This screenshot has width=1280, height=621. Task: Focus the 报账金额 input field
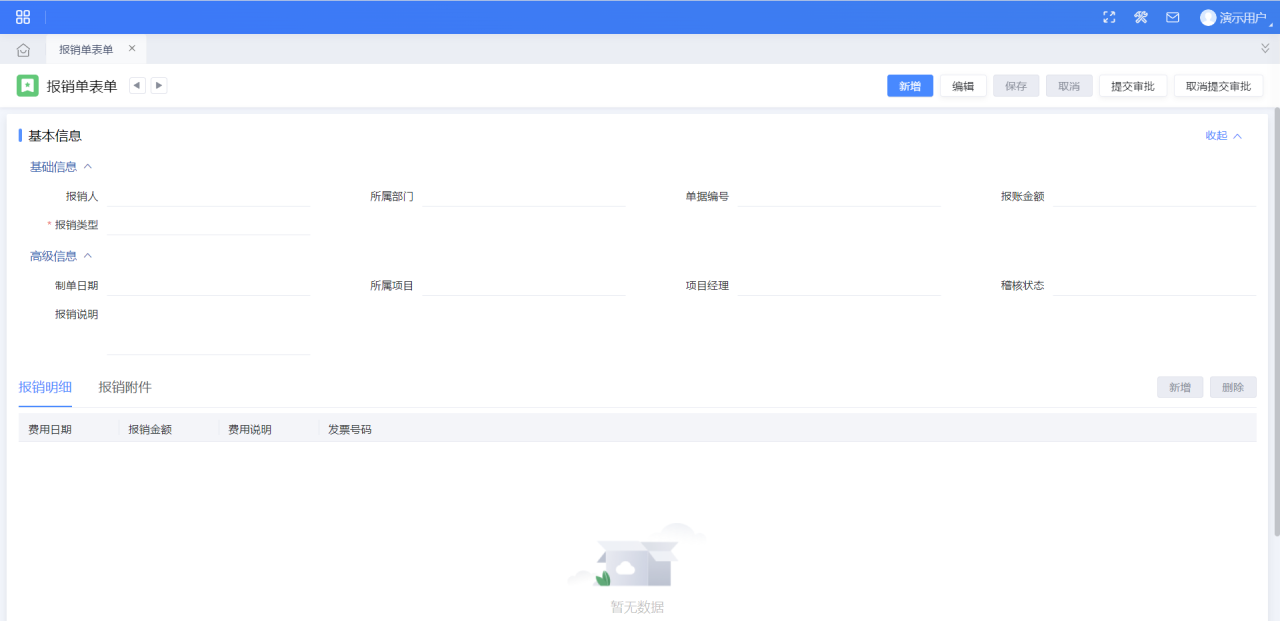click(x=1154, y=196)
